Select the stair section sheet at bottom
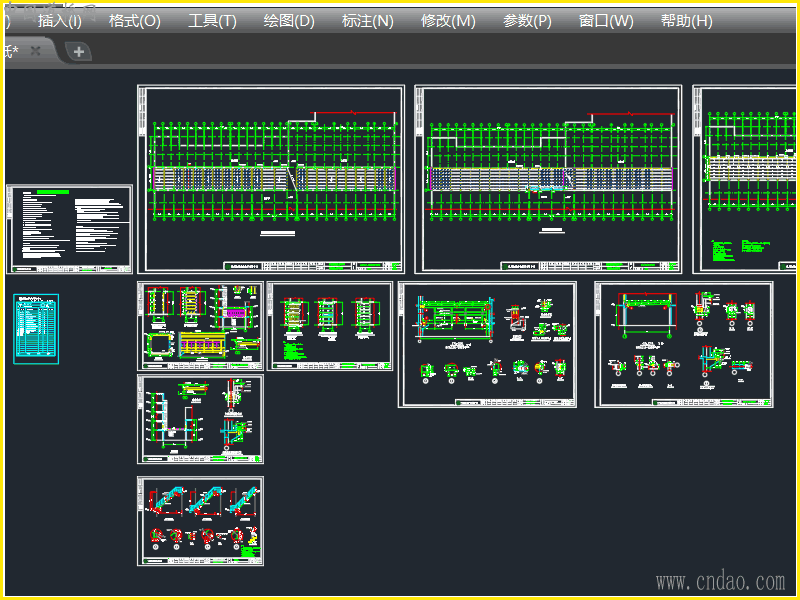This screenshot has height=600, width=800. pos(200,521)
